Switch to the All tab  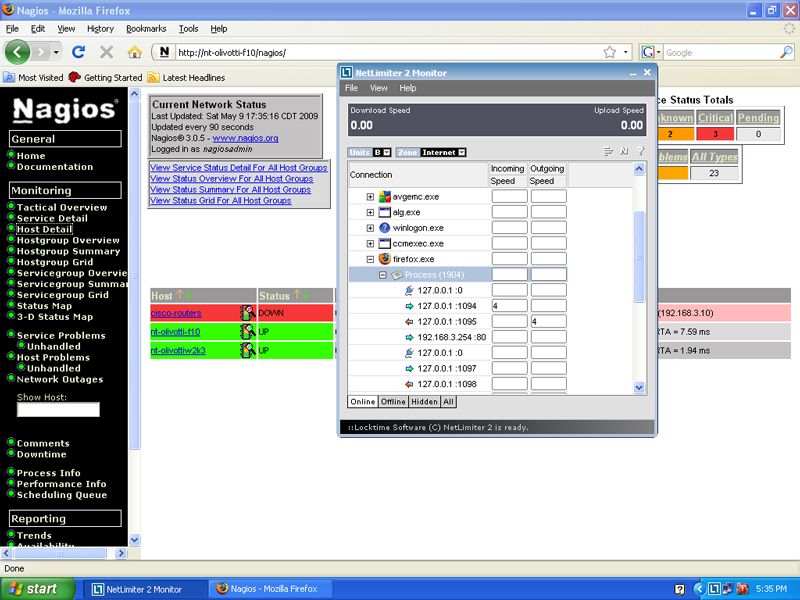tap(448, 402)
